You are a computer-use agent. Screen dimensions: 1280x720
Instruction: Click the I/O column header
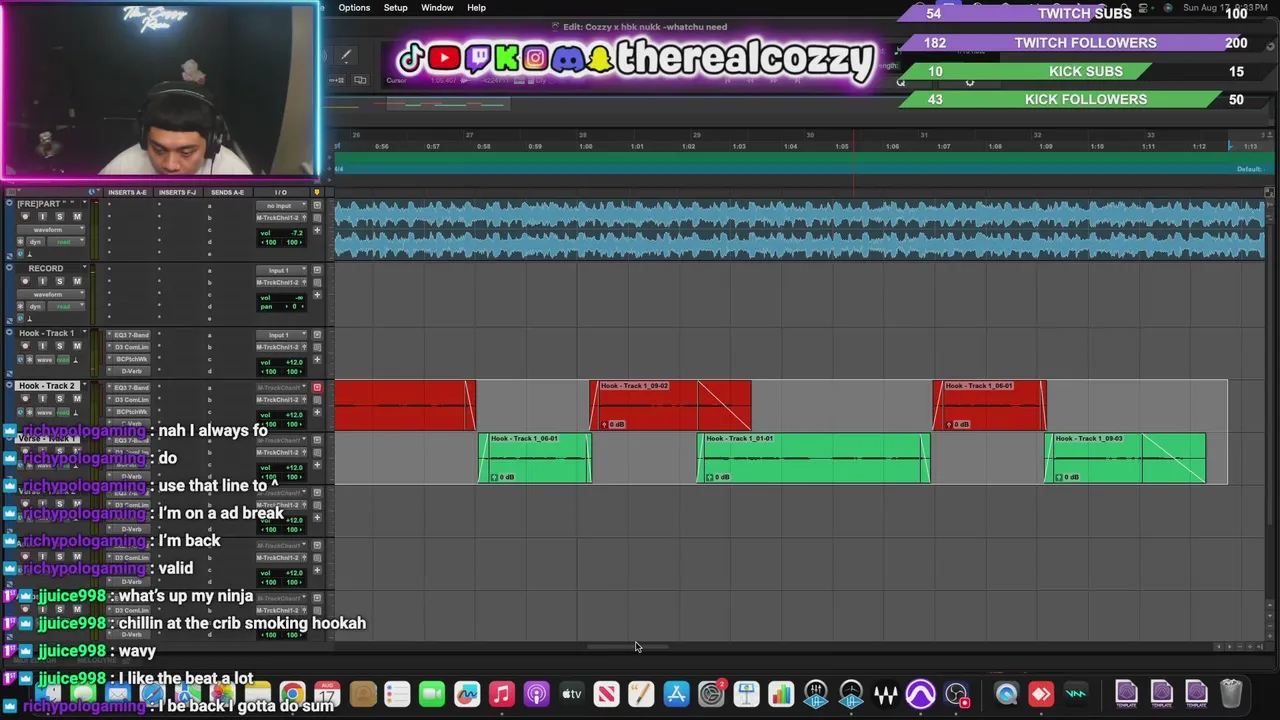tap(281, 192)
